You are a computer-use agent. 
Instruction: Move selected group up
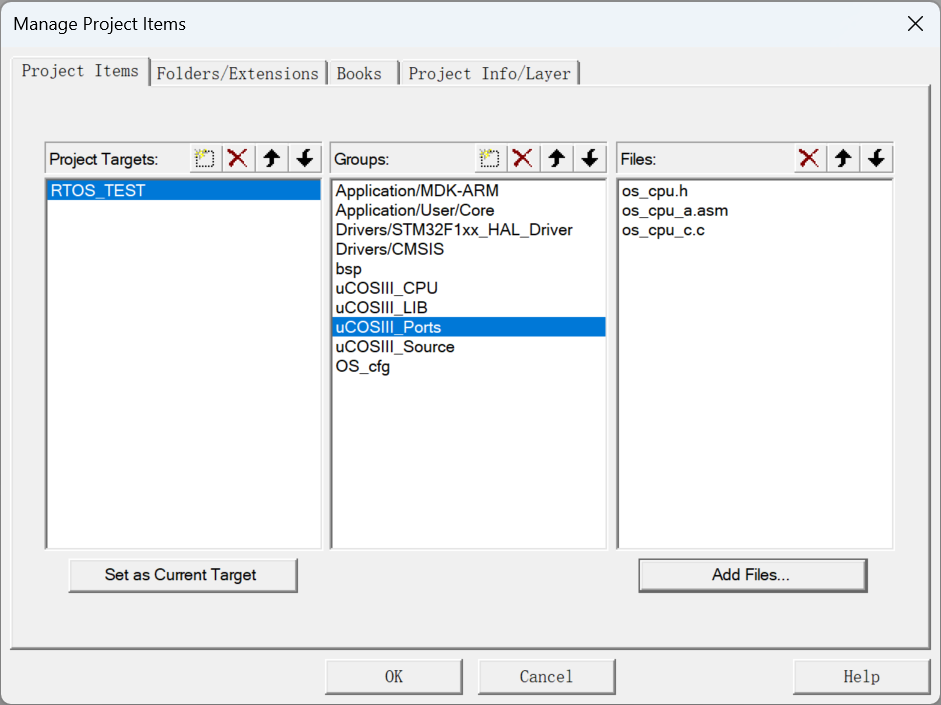tap(557, 158)
